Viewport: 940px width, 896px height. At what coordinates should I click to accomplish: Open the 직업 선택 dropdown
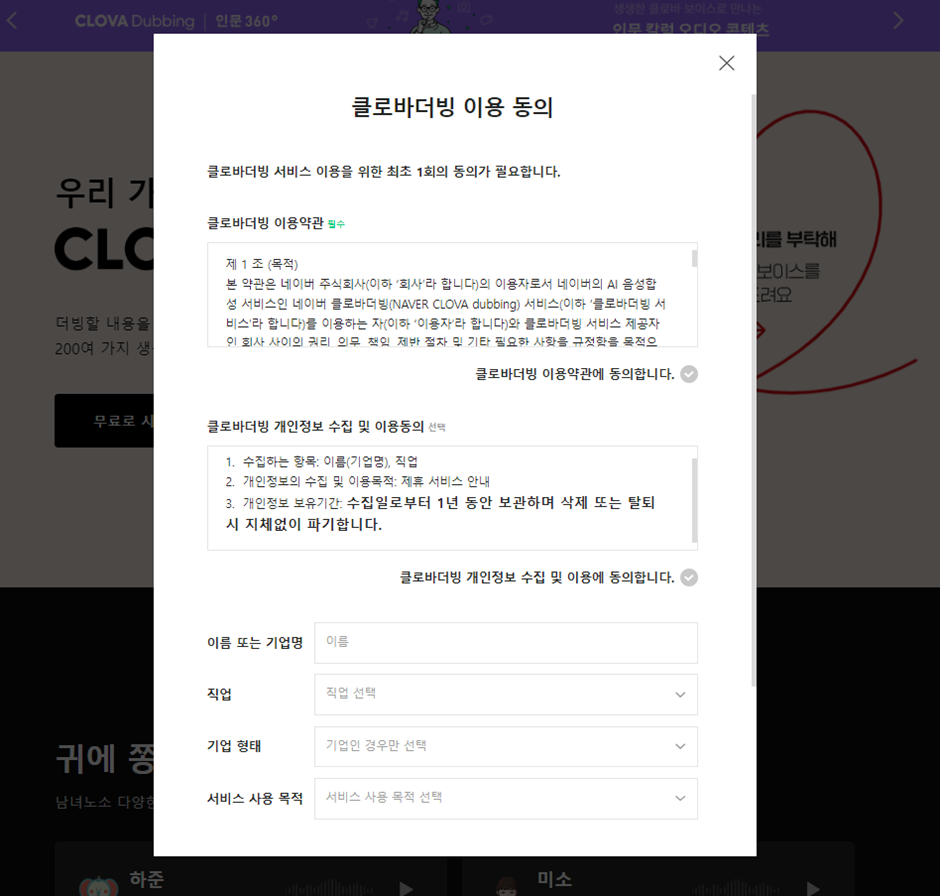coord(505,694)
